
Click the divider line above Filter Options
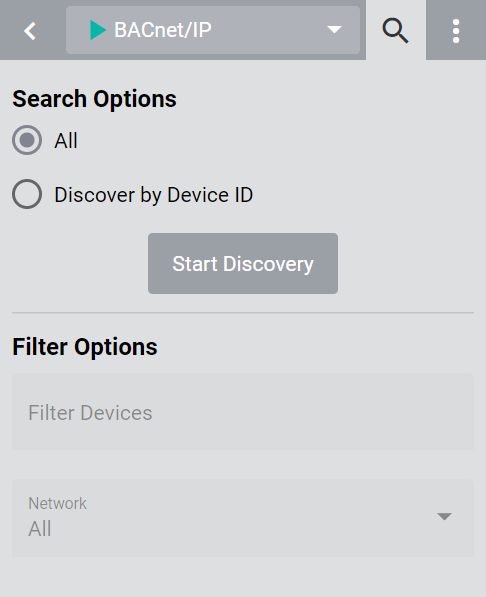coord(243,313)
